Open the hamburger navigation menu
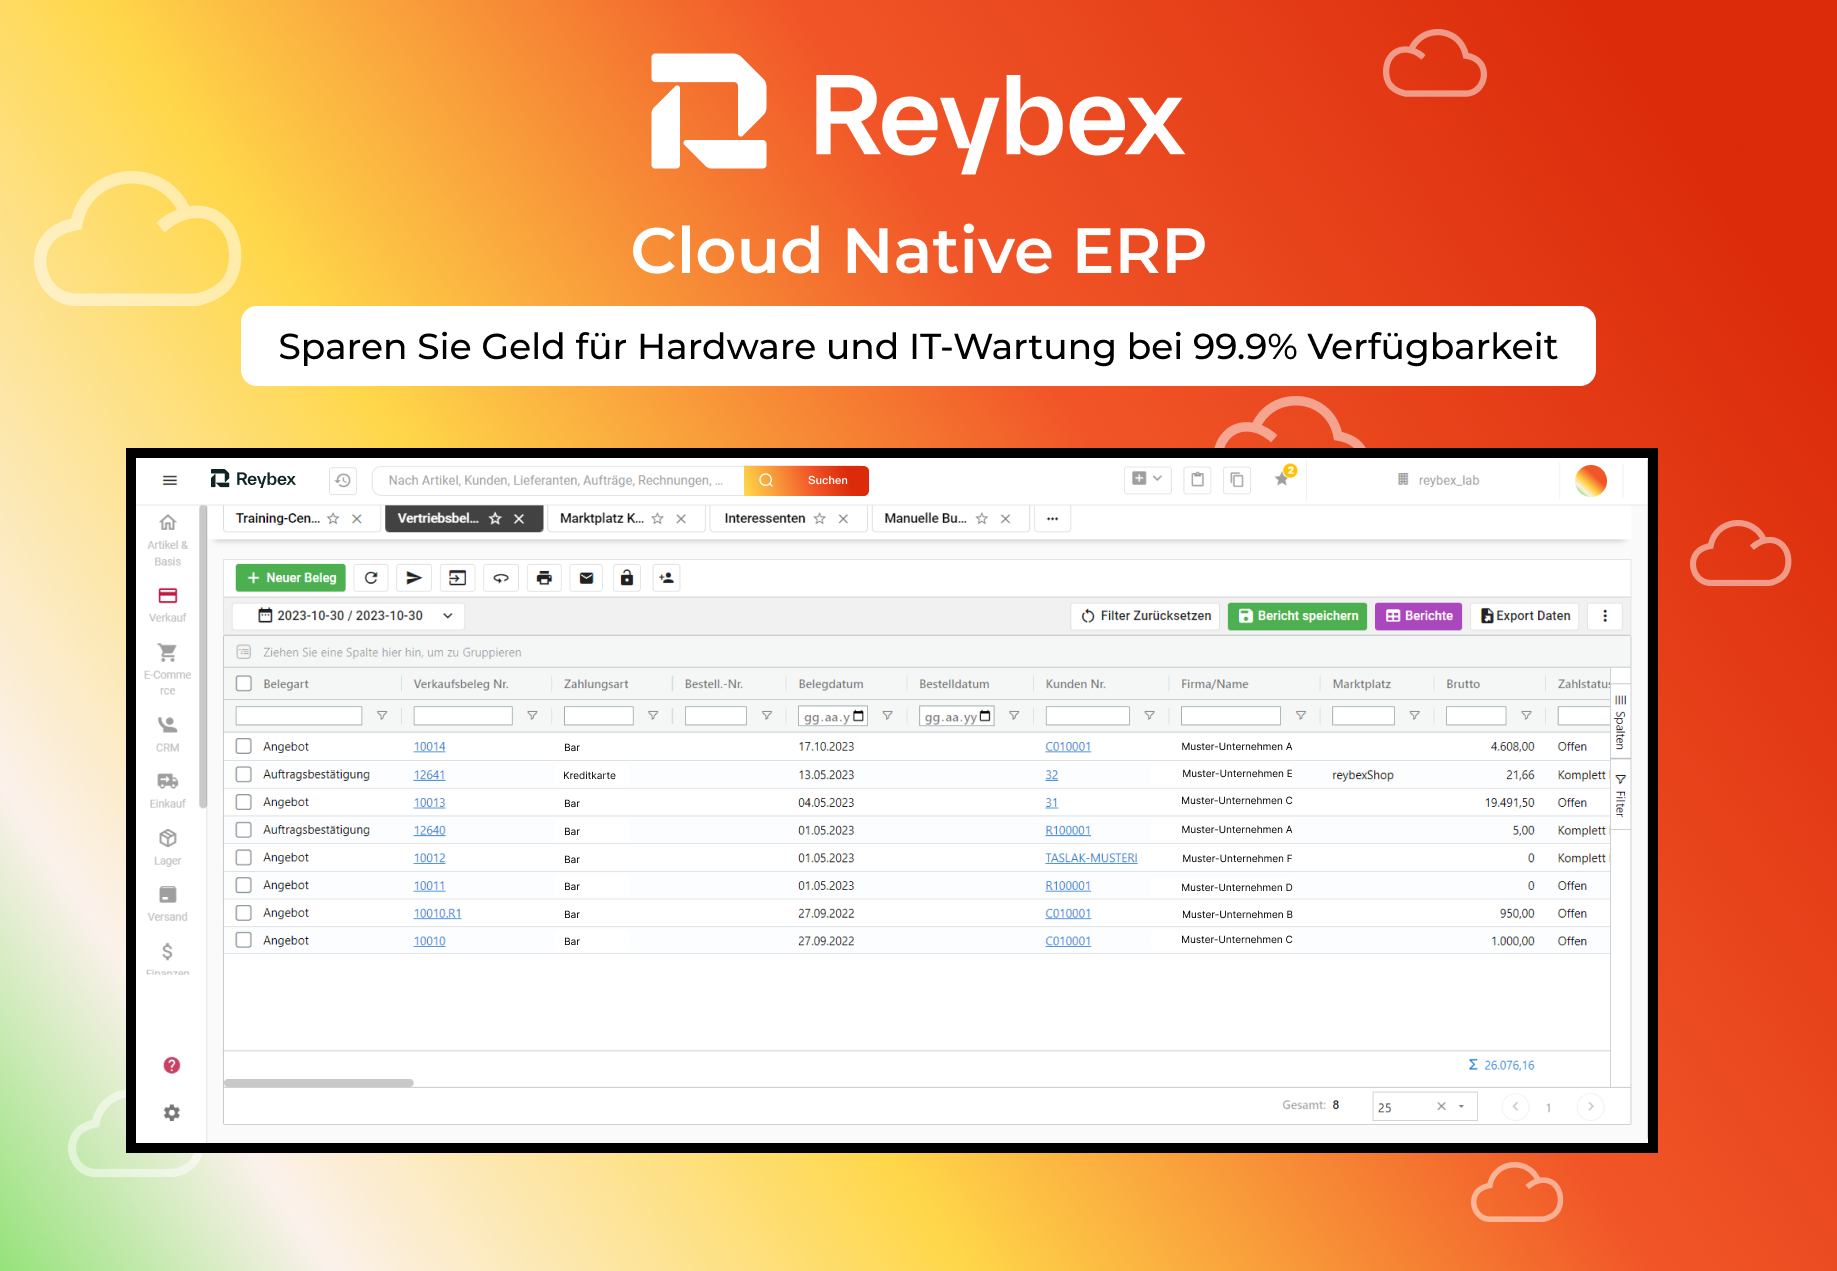Screen dimensions: 1837x1271 click(x=170, y=480)
